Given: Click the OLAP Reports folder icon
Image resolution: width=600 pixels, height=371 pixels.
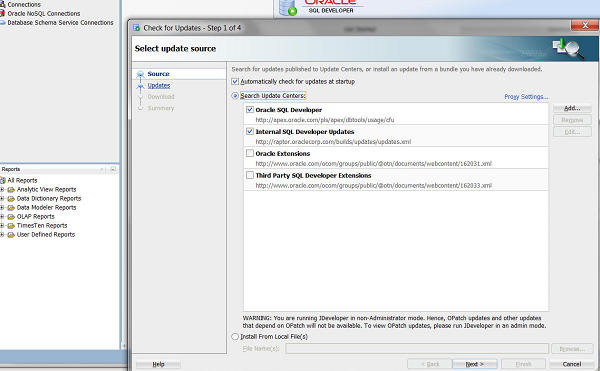Looking at the screenshot, I should pos(11,216).
